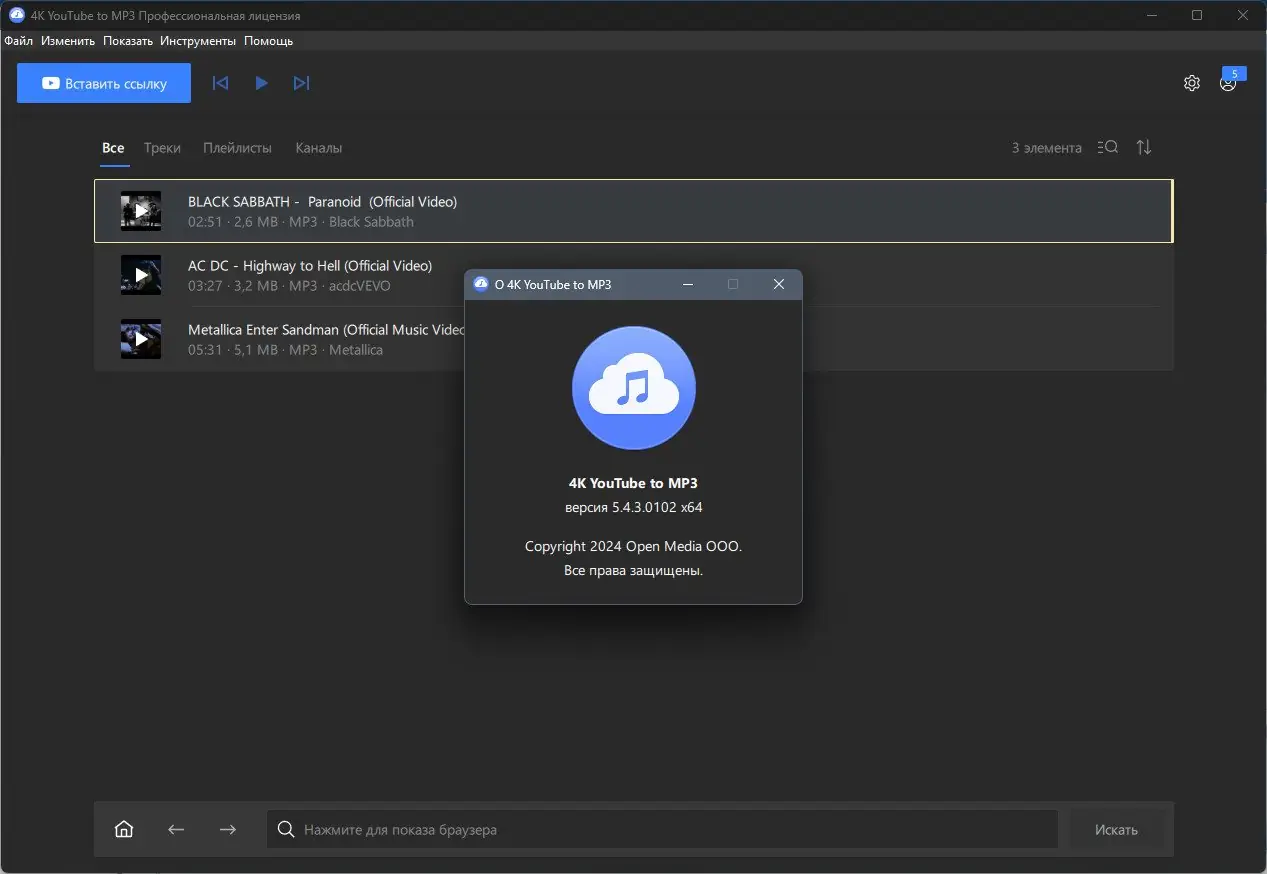Click the Искать button

(1116, 829)
